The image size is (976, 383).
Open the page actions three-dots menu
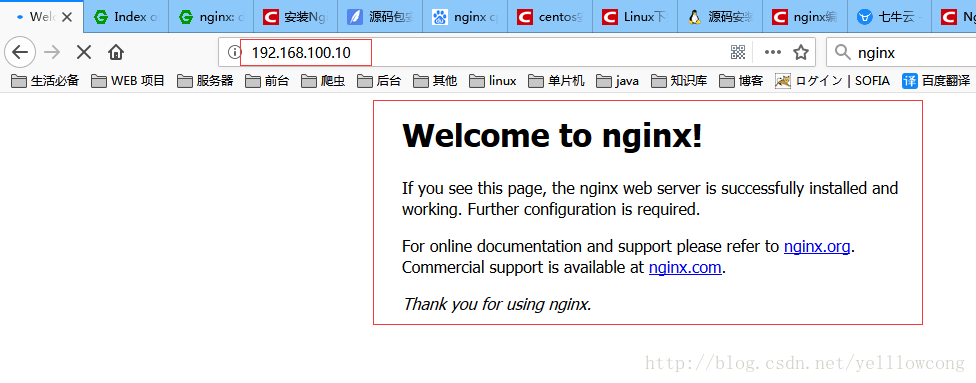772,52
